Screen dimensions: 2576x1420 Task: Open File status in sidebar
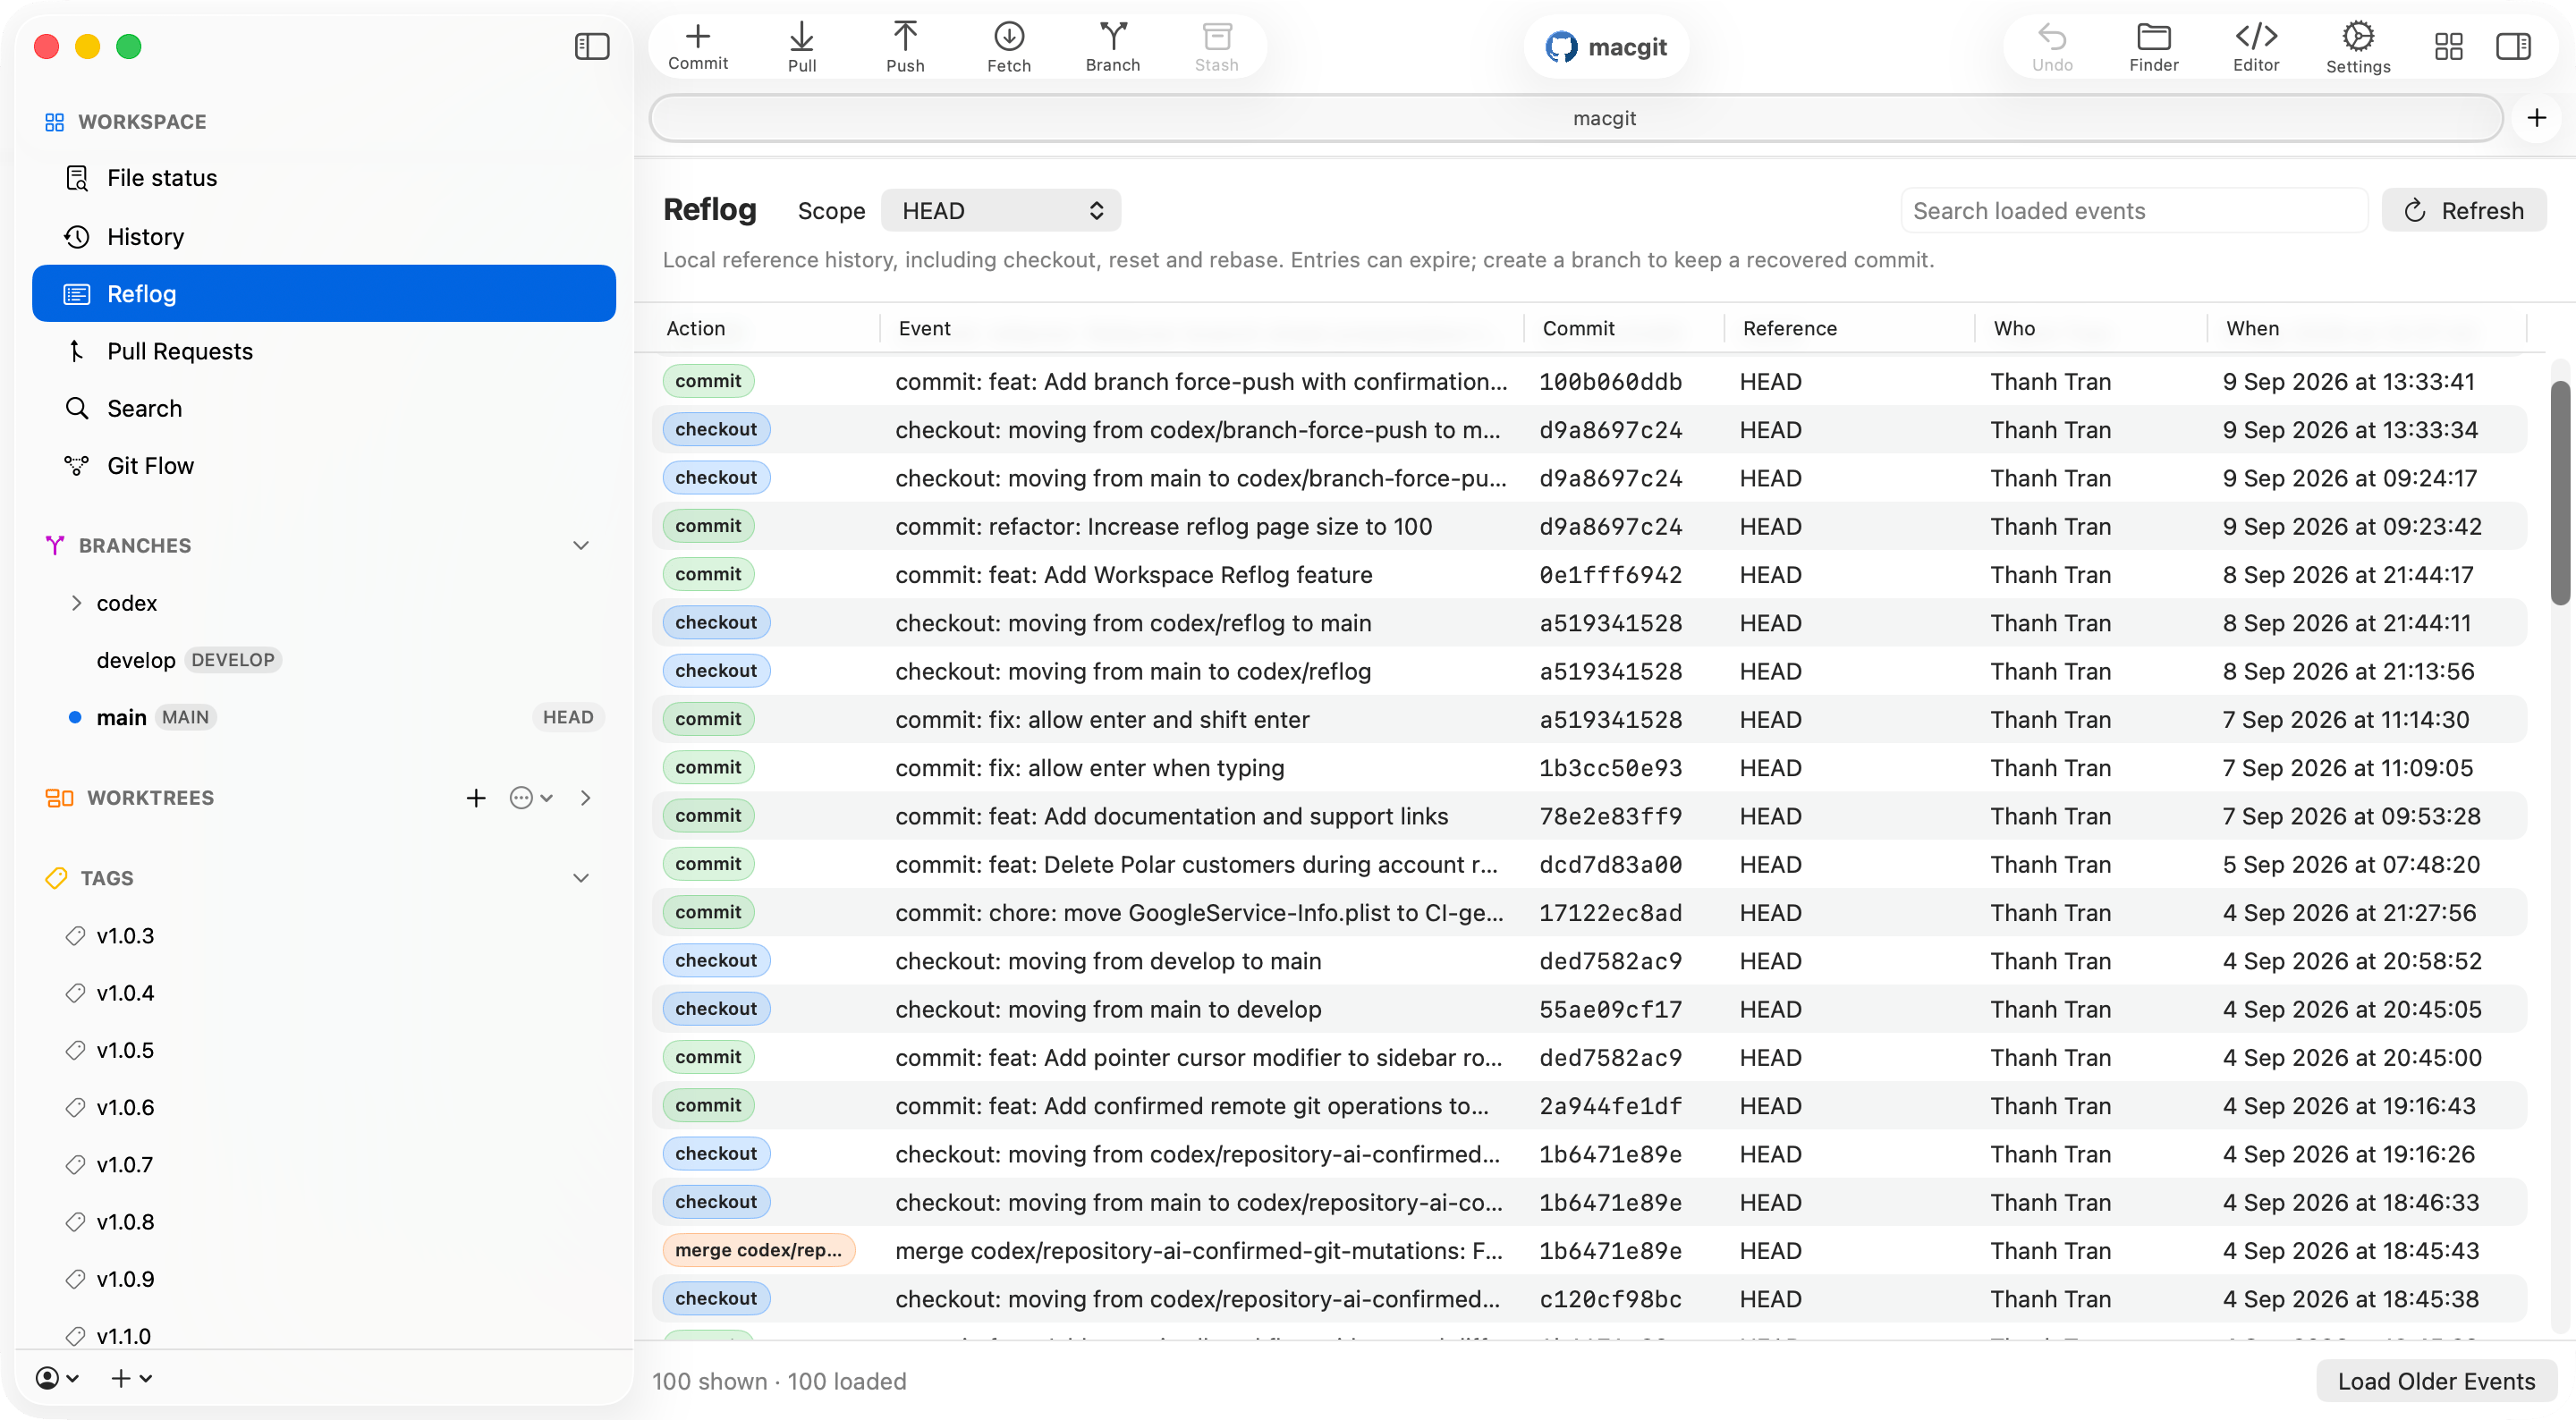[324, 178]
